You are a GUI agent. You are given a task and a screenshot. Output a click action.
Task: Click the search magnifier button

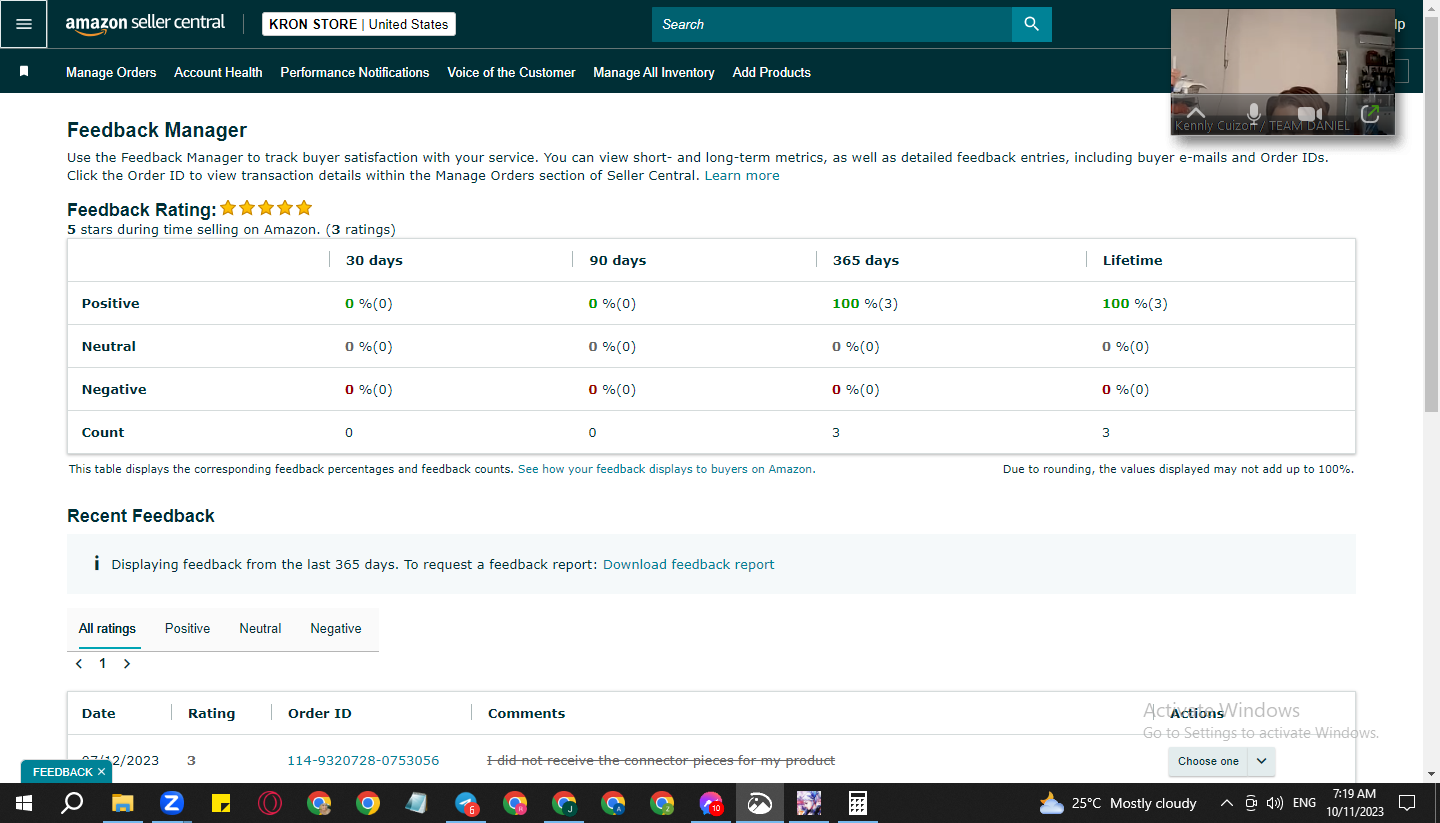point(1032,24)
